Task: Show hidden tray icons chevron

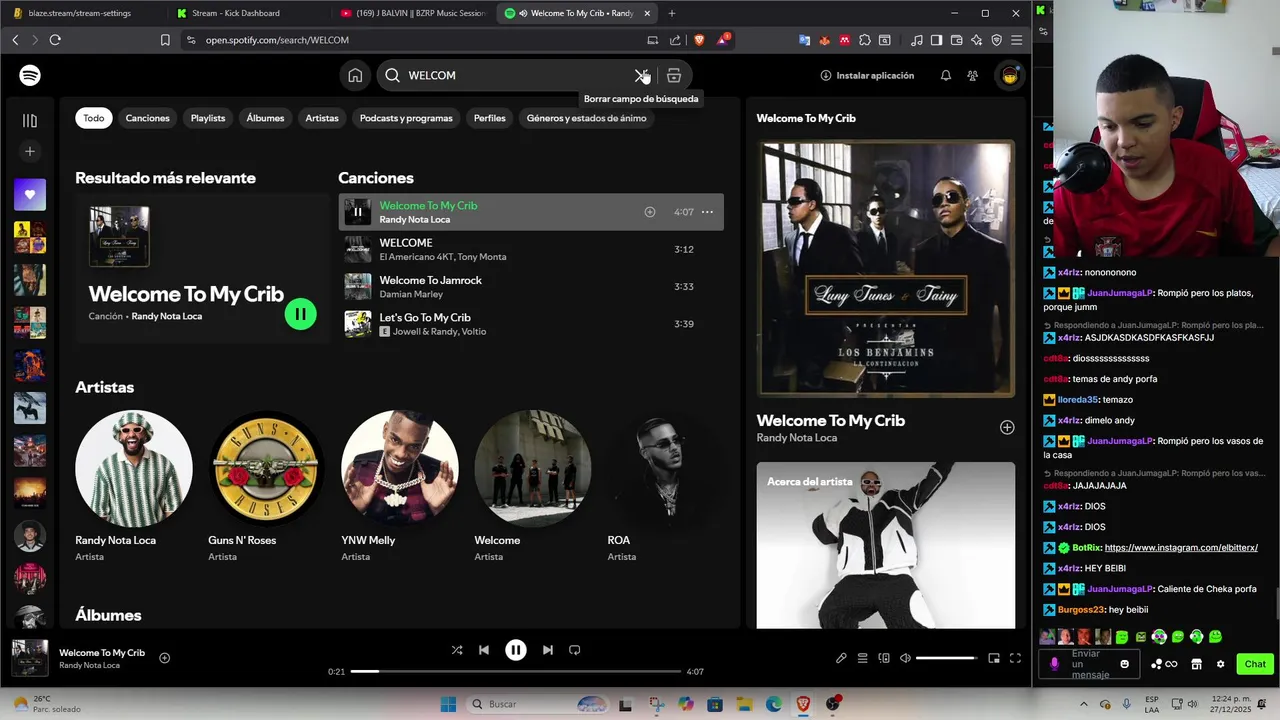Action: [x=1084, y=704]
